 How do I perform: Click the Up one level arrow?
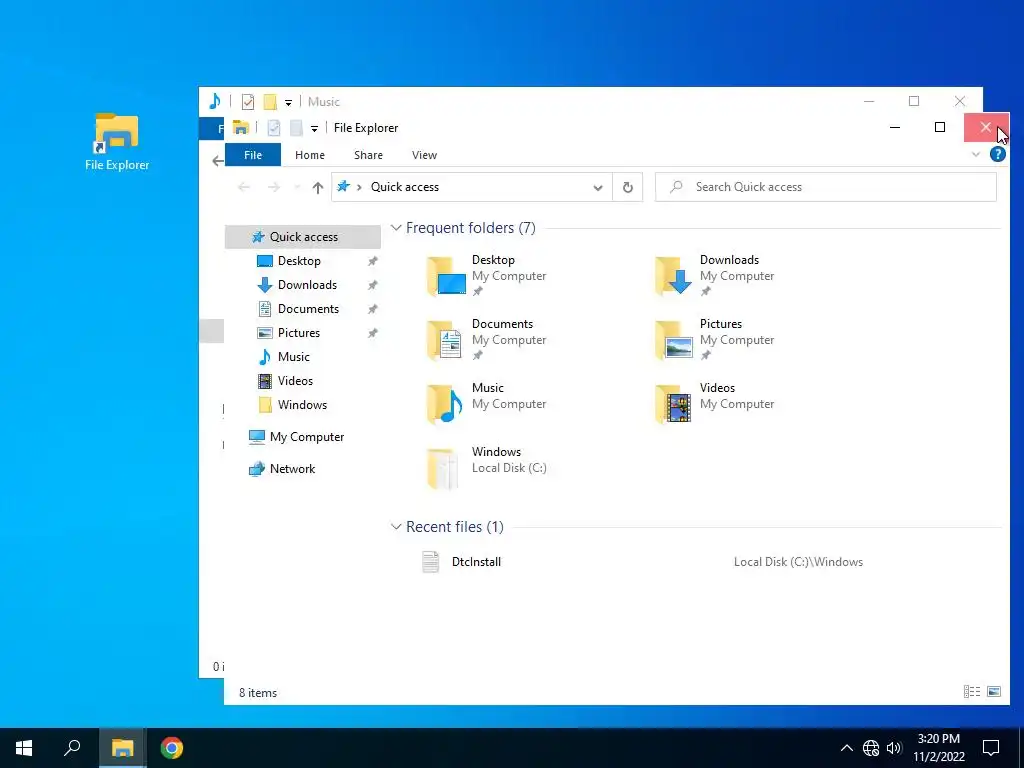[317, 187]
